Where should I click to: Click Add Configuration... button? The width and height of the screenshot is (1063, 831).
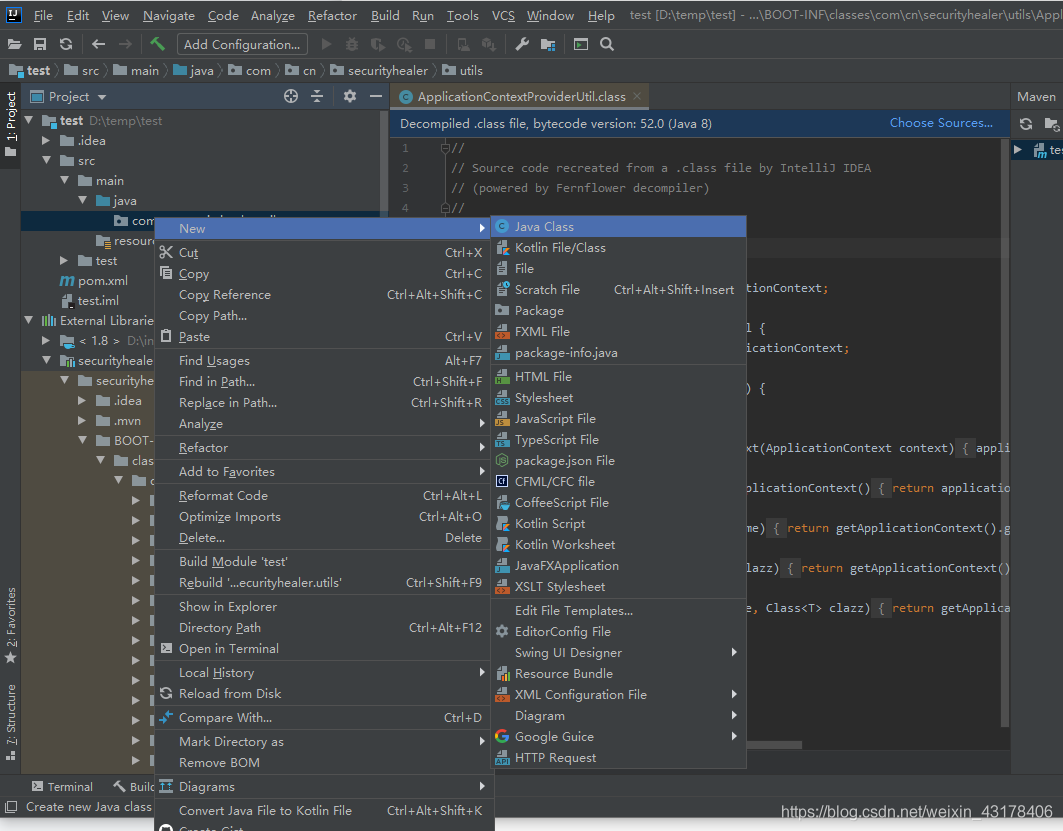click(x=242, y=44)
